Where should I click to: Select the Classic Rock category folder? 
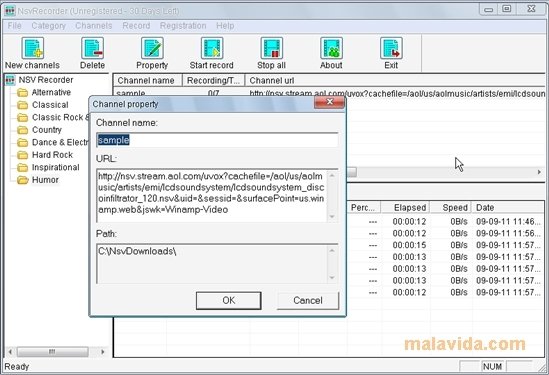(x=60, y=117)
